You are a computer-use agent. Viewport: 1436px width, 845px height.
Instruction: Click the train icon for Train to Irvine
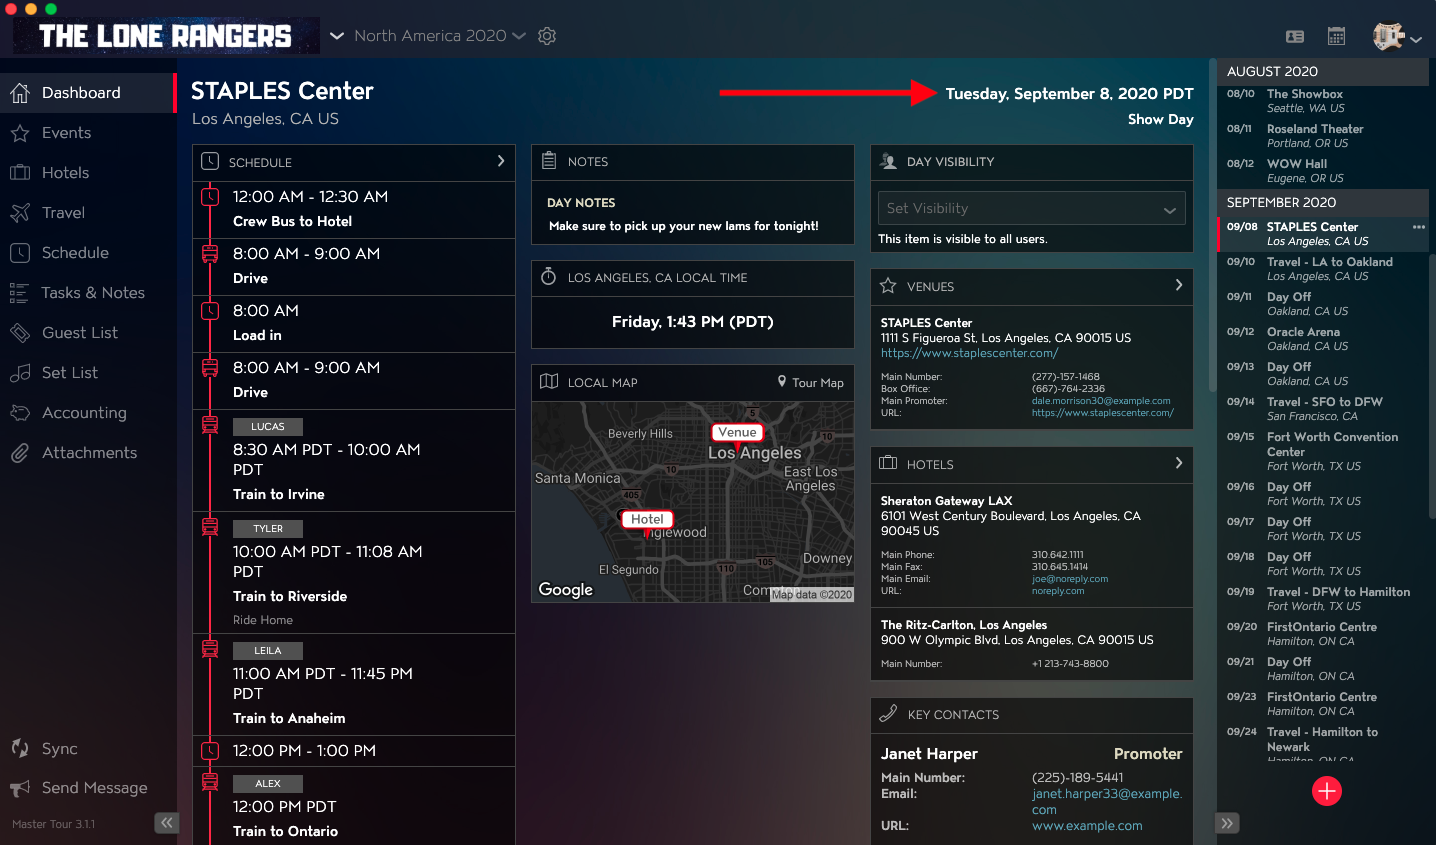click(x=210, y=424)
